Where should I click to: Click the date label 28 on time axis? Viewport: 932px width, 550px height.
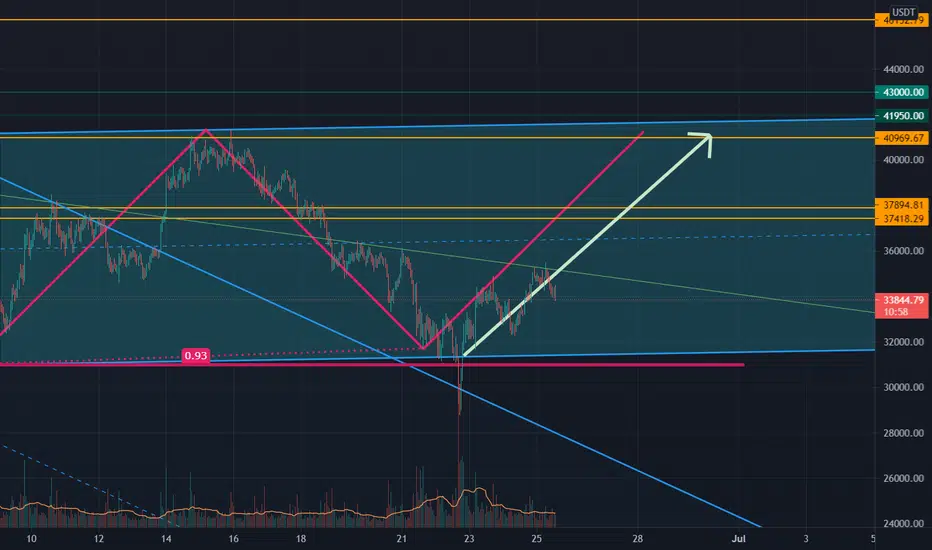pos(637,539)
